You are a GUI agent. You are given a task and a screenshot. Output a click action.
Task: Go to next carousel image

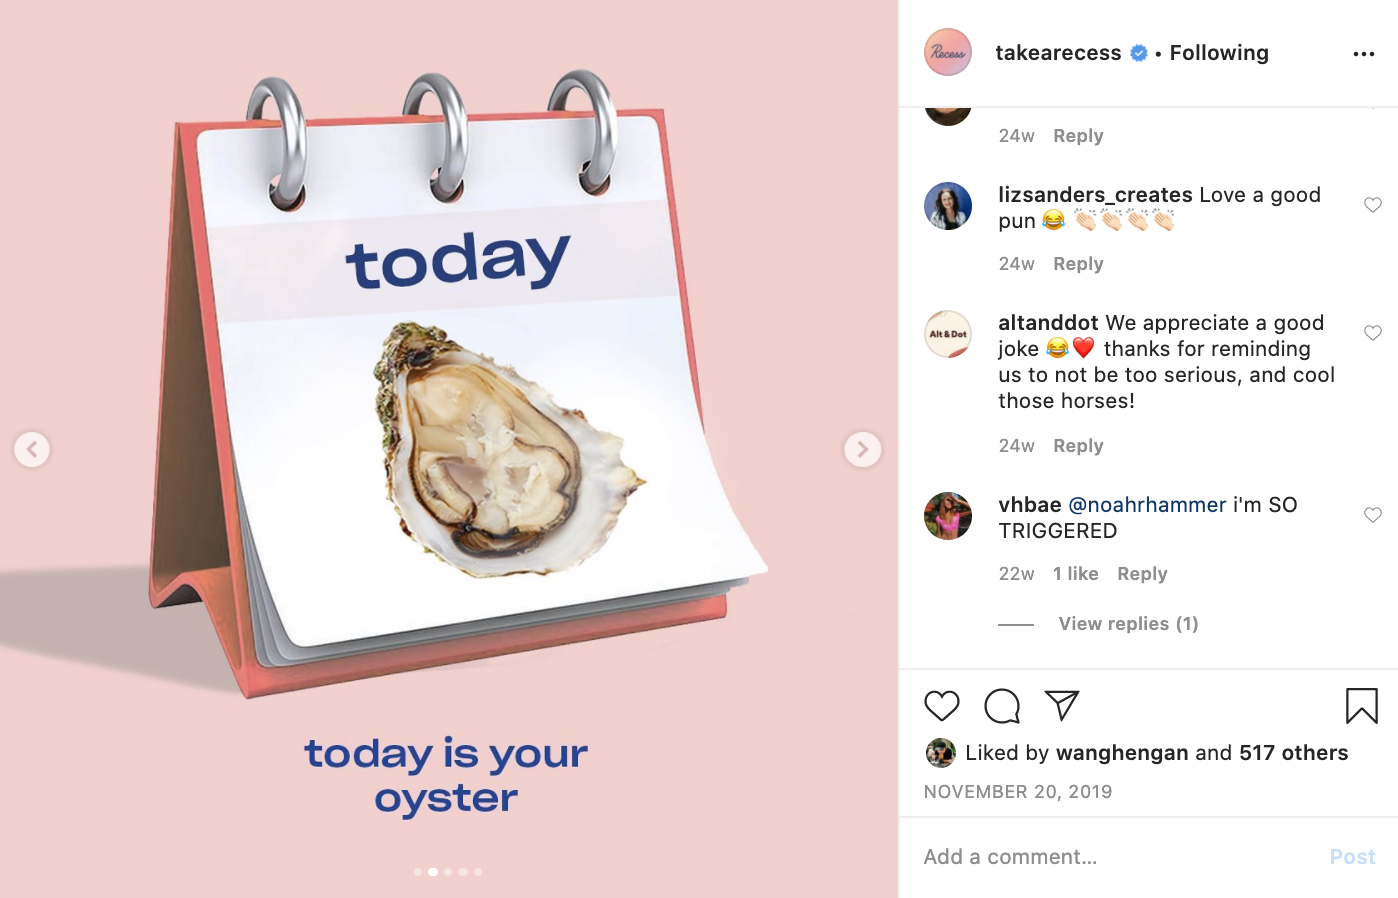862,449
